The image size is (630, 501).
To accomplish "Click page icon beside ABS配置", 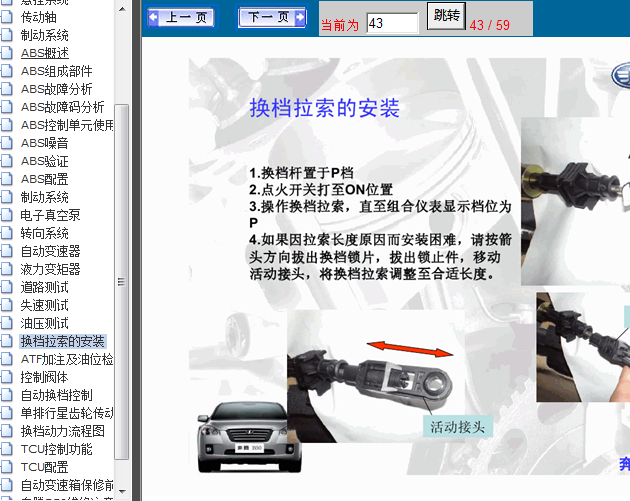I will click(x=6, y=179).
